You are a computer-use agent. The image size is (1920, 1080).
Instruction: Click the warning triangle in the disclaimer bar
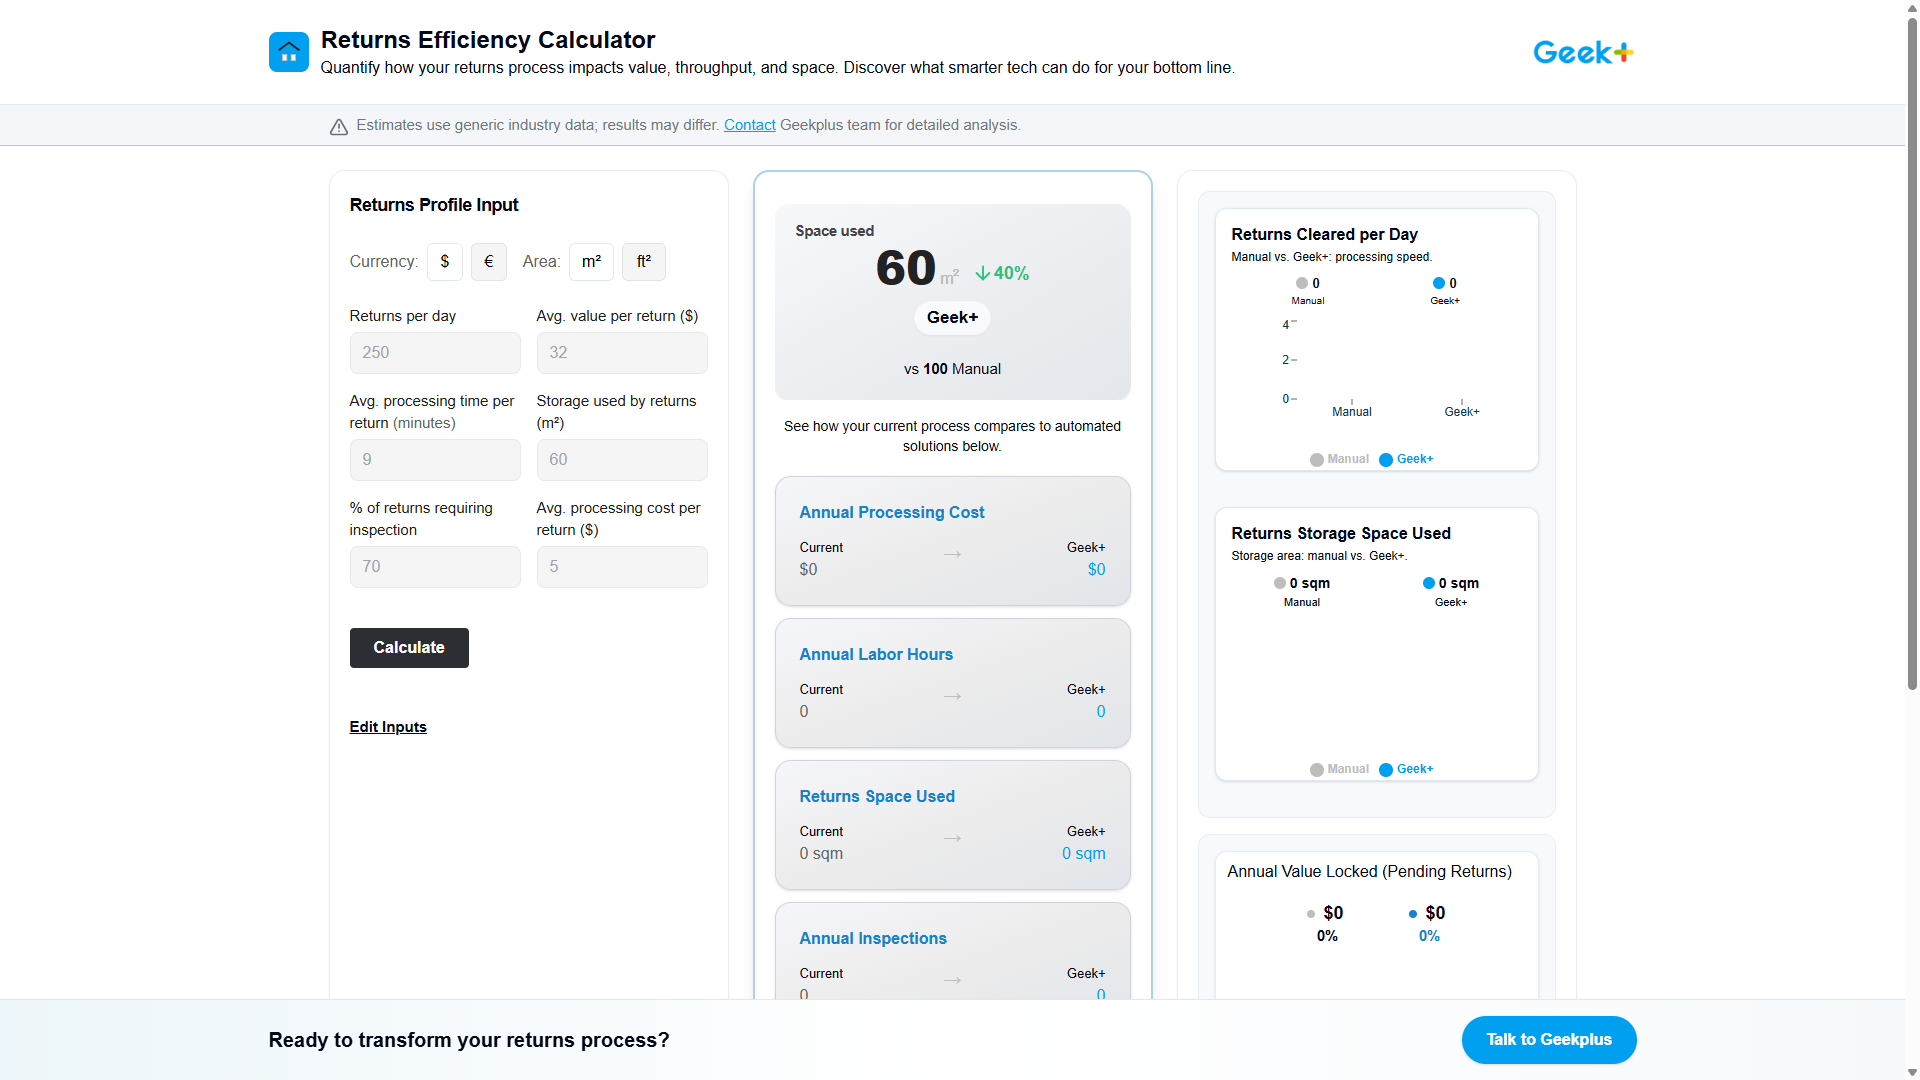[337, 126]
